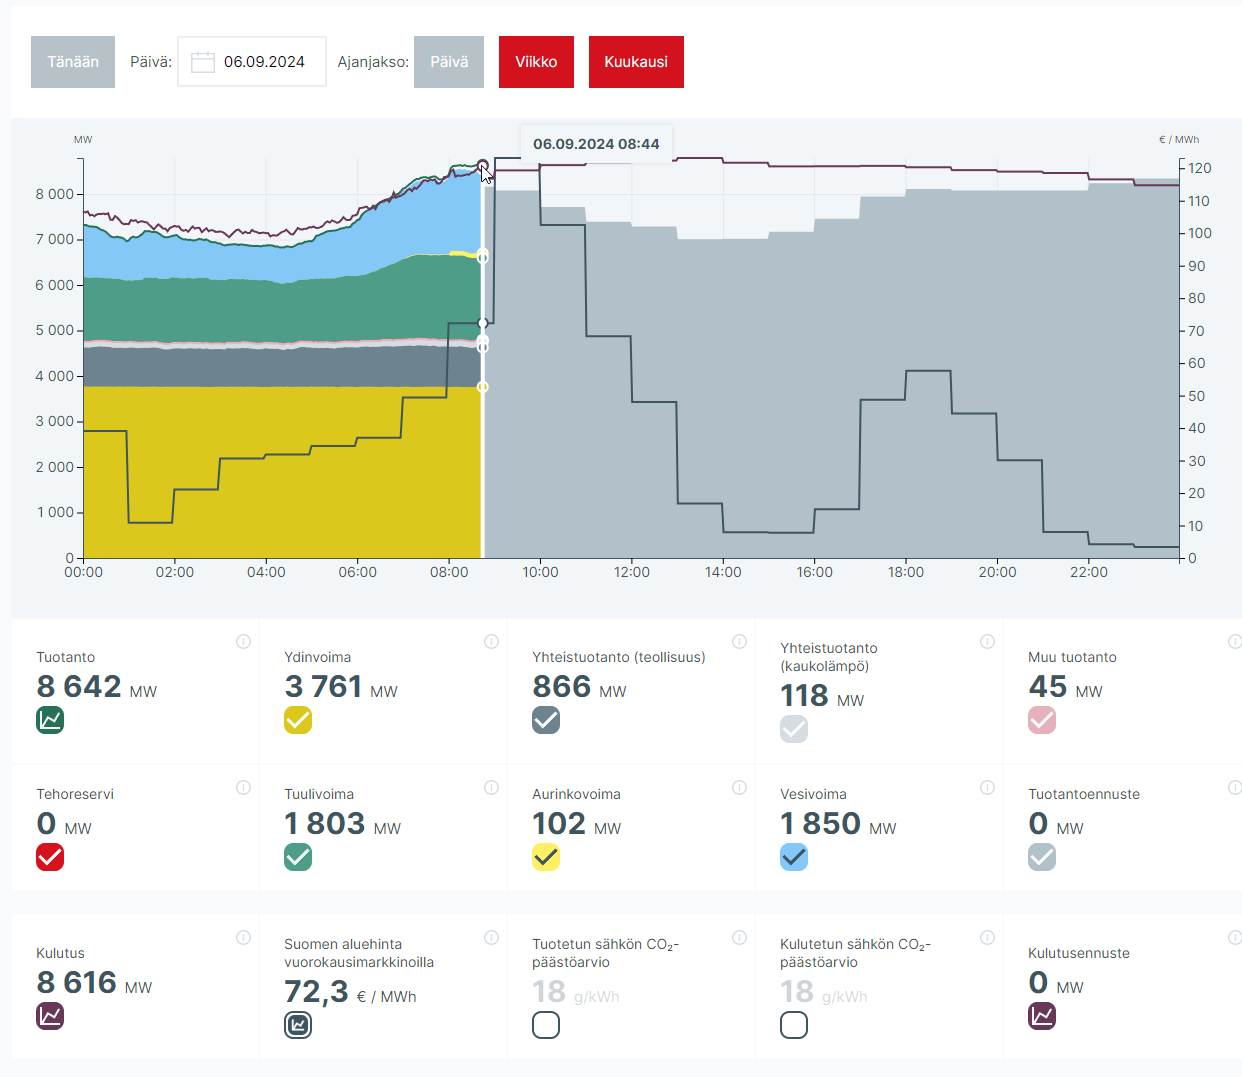The width and height of the screenshot is (1242, 1077).
Task: Uncheck the Ydinvoima yellow checkbox
Action: [x=298, y=720]
